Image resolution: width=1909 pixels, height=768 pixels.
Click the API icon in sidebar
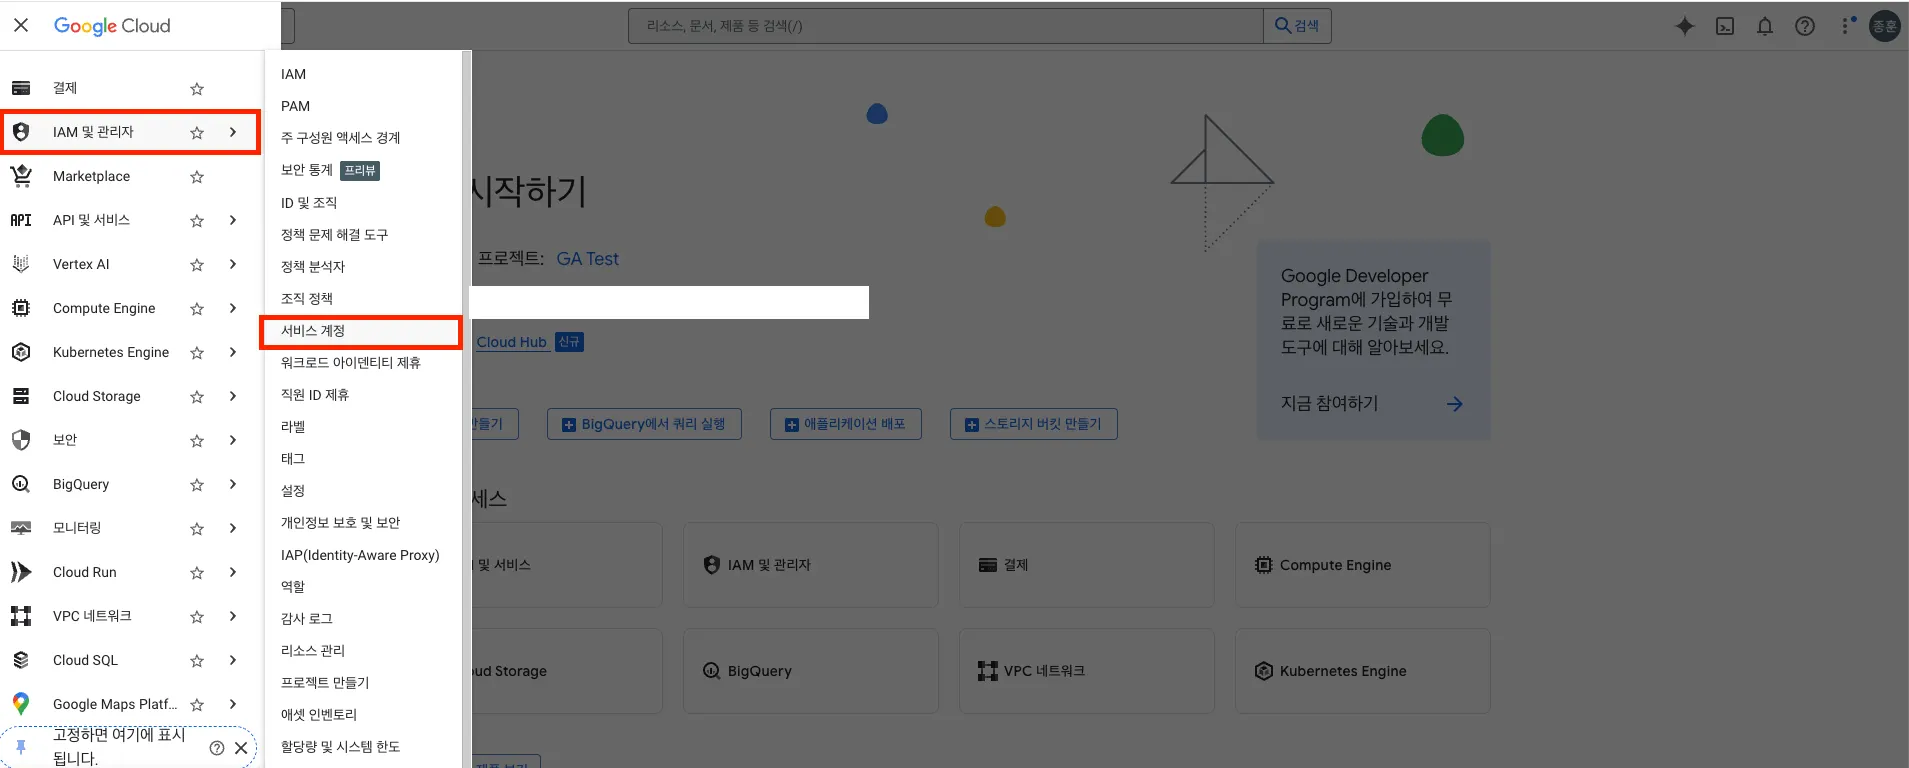21,220
